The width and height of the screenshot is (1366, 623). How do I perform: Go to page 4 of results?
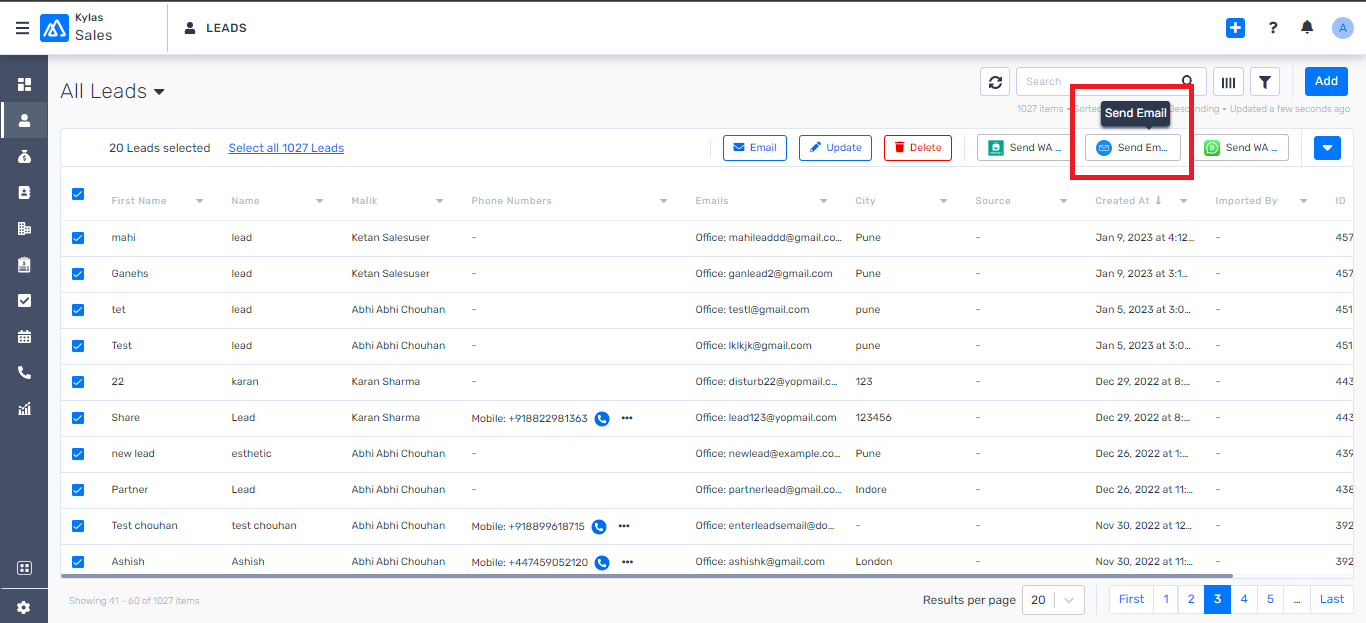(x=1244, y=599)
